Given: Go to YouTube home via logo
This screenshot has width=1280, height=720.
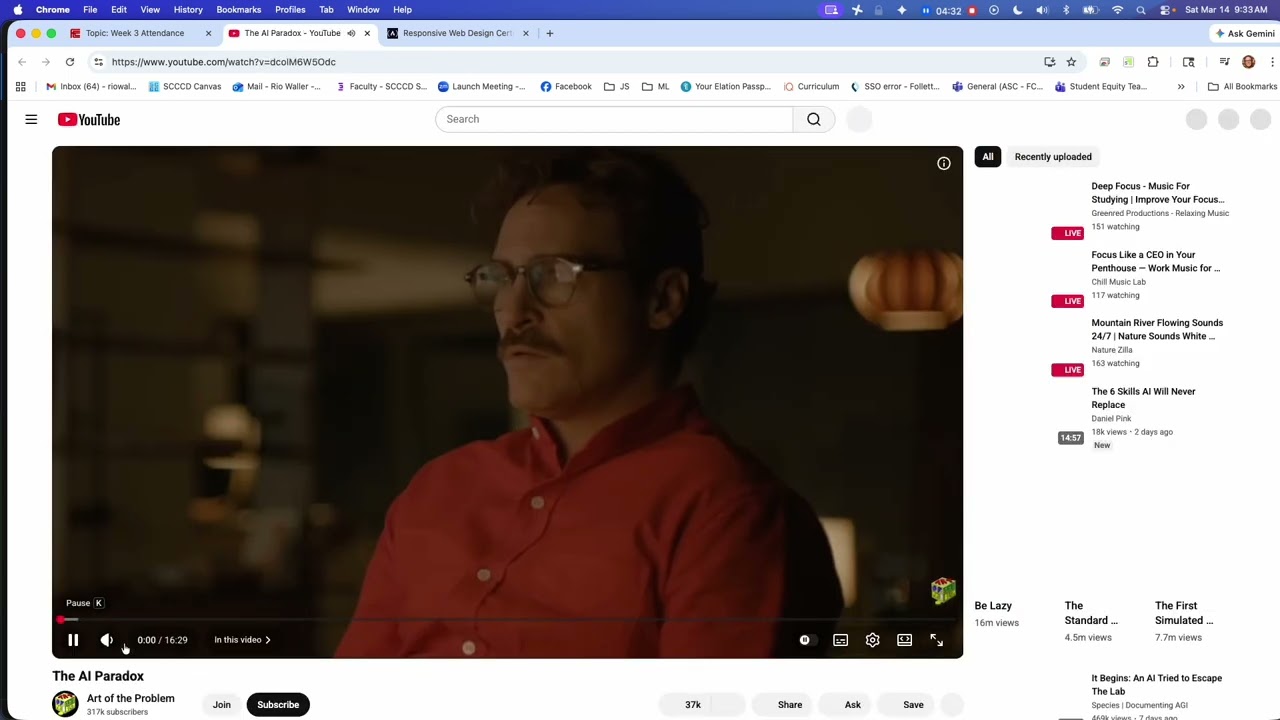Looking at the screenshot, I should (89, 119).
